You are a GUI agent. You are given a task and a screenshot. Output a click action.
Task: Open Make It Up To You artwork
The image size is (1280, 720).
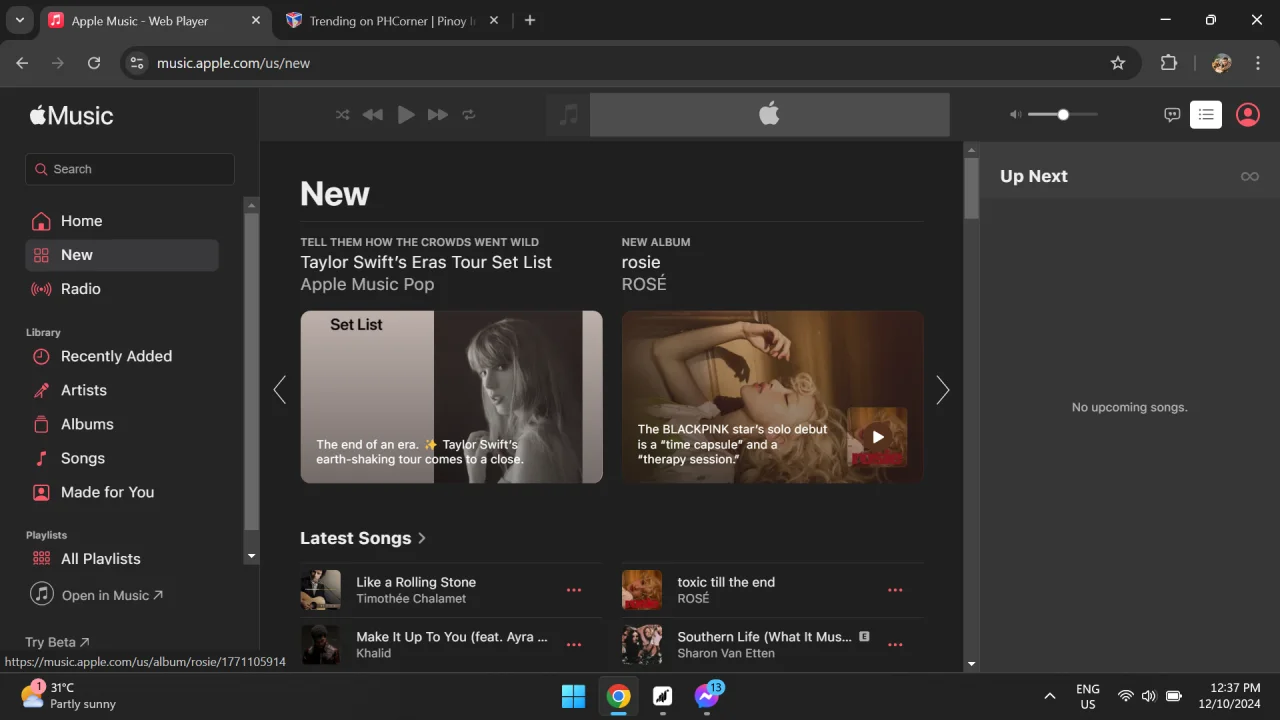321,645
